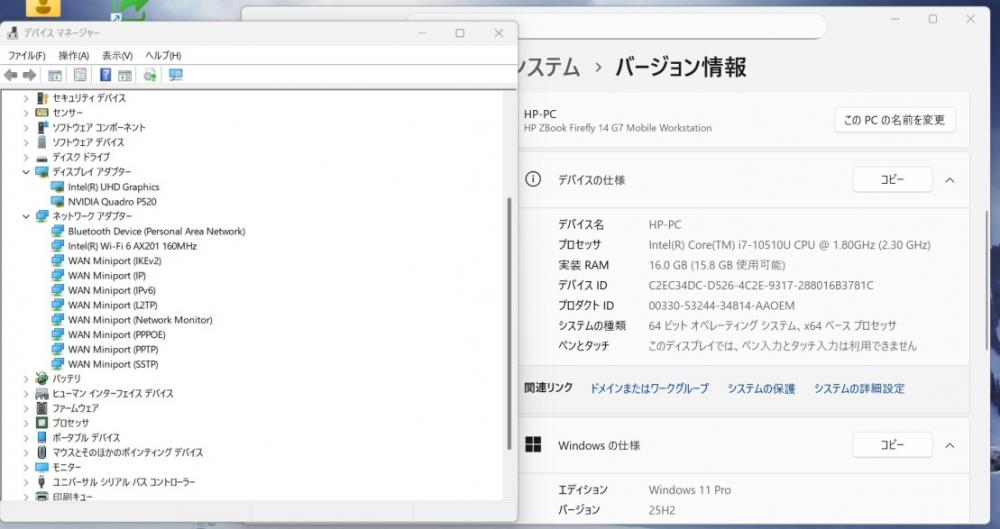1000x529 pixels.
Task: Toggle the action pane toolbar icon
Action: pos(125,75)
